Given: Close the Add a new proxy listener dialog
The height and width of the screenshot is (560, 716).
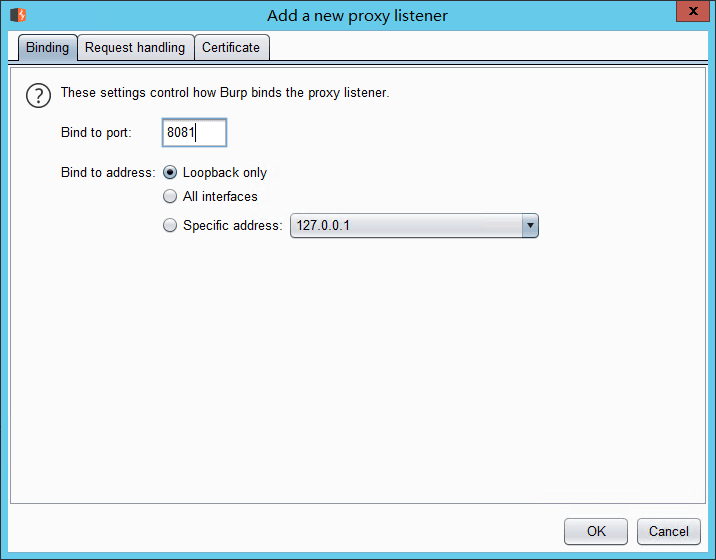Looking at the screenshot, I should pyautogui.click(x=693, y=11).
